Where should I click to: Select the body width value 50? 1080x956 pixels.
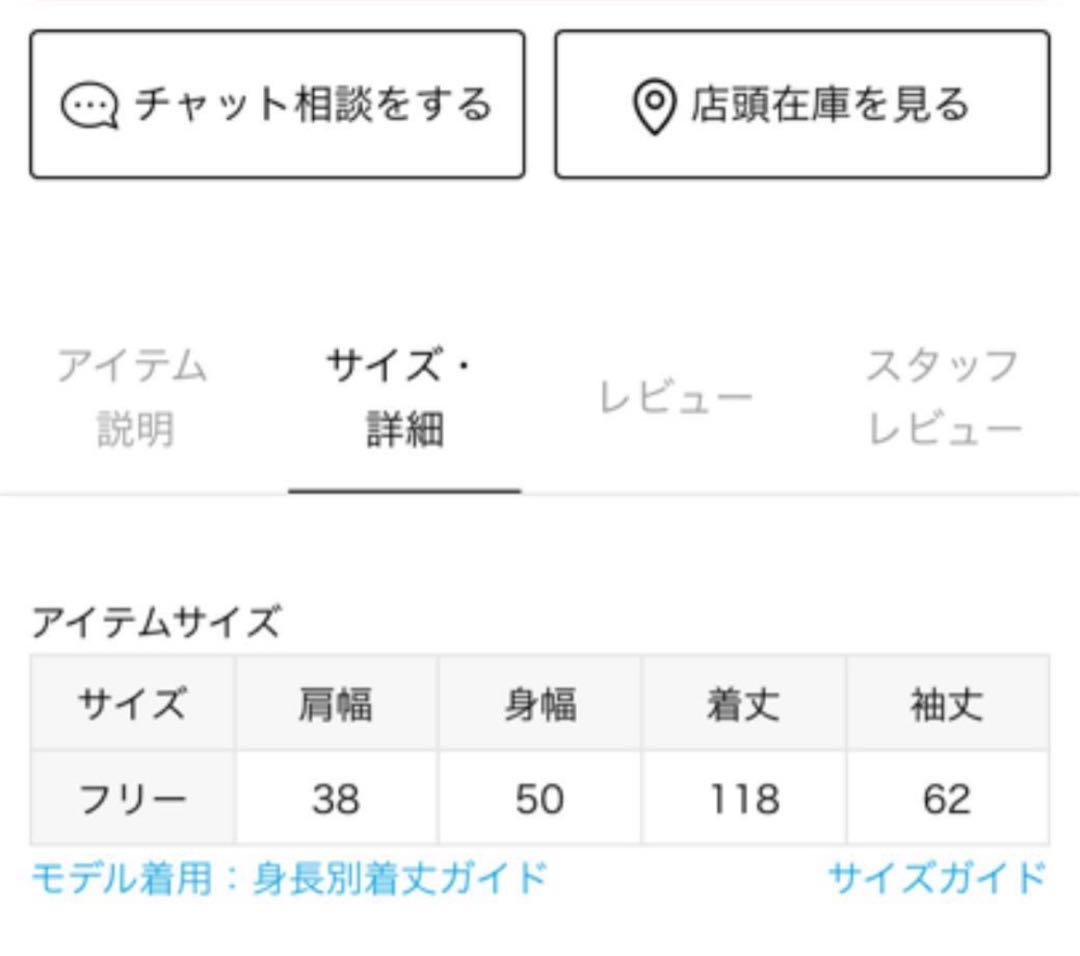[x=540, y=799]
